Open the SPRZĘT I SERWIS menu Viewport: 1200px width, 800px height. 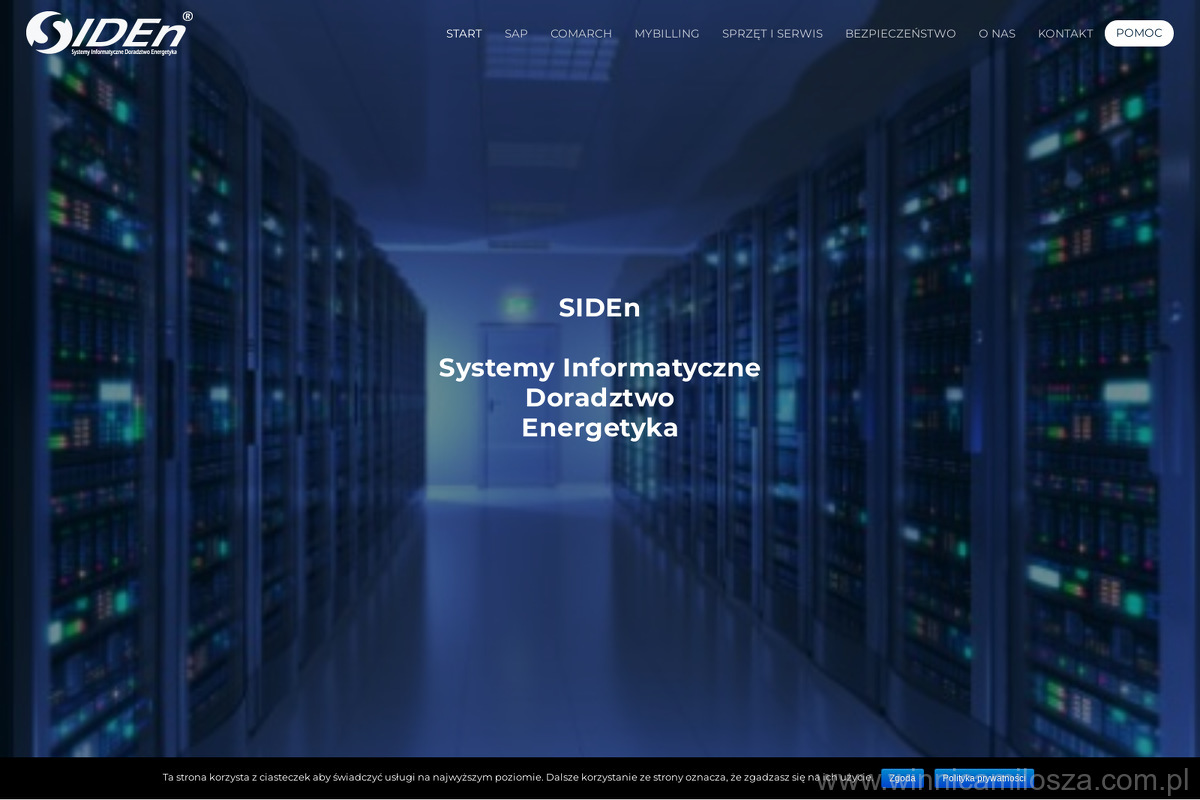(772, 33)
